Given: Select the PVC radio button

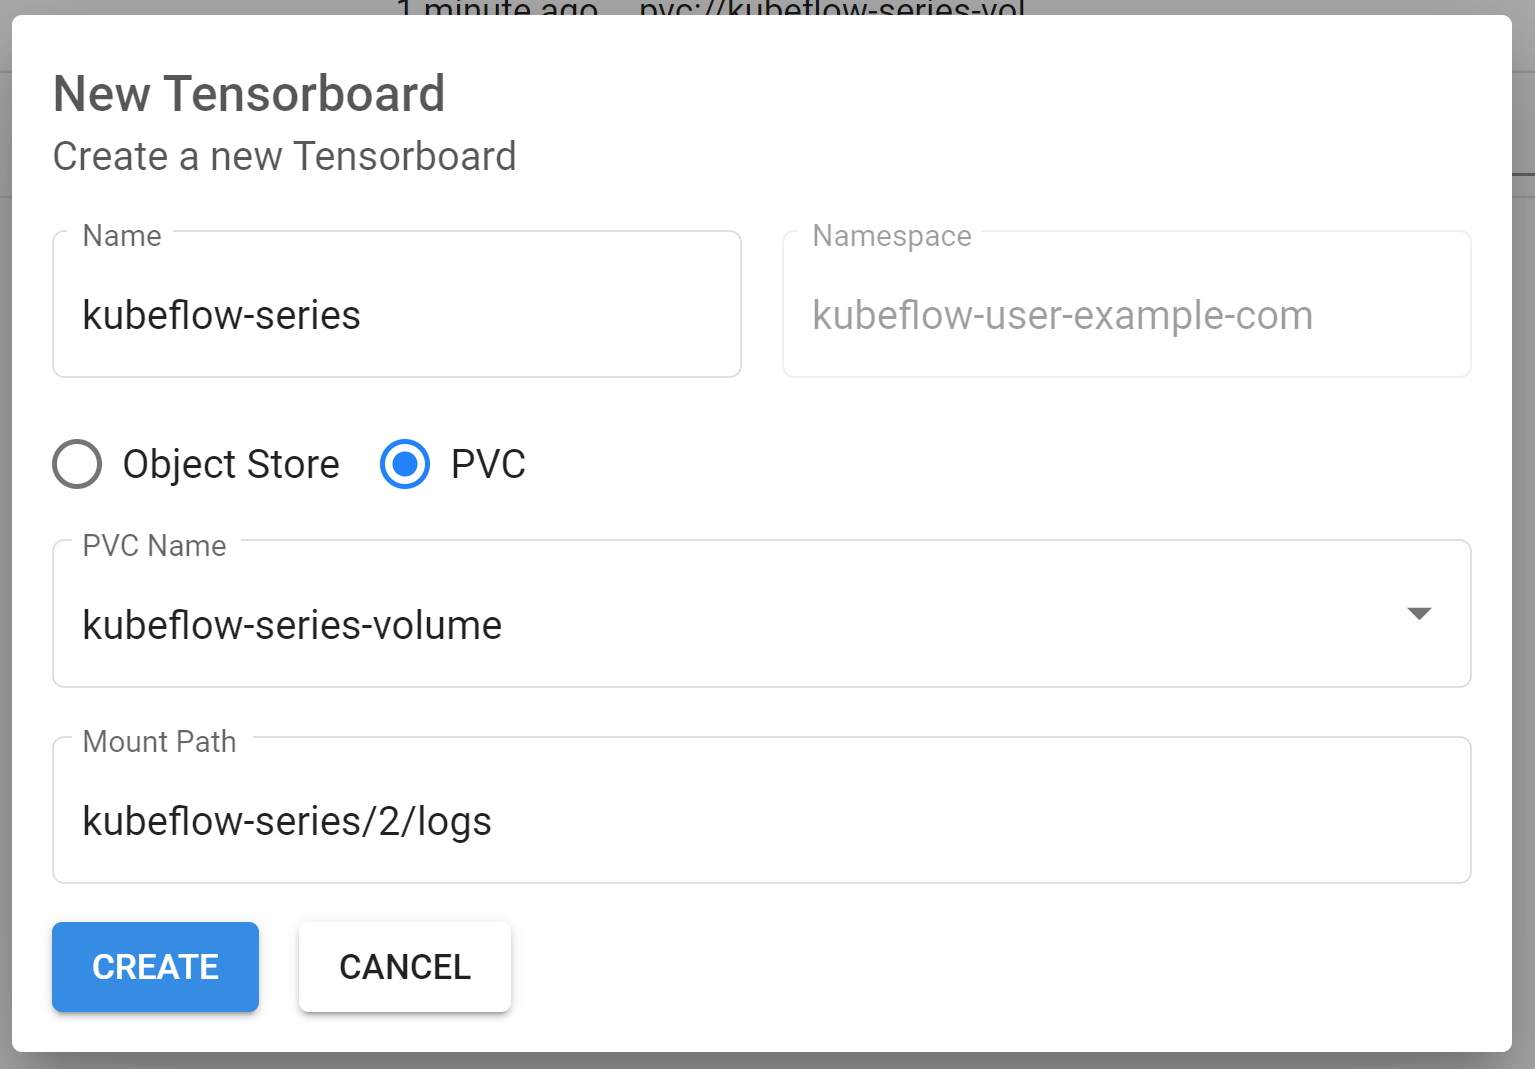Looking at the screenshot, I should [405, 464].
